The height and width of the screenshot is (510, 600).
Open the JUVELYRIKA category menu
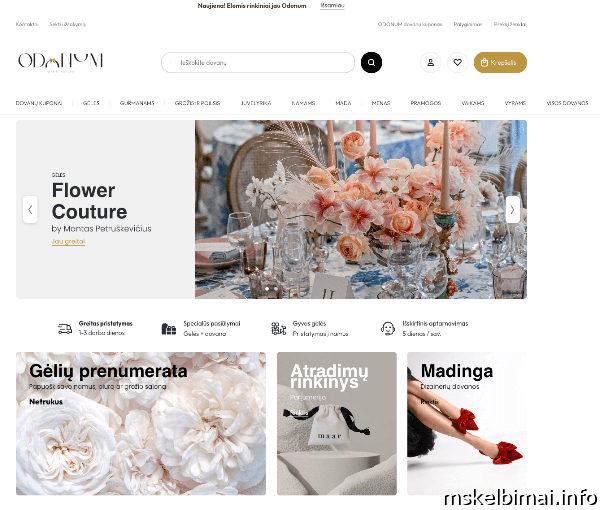click(256, 103)
